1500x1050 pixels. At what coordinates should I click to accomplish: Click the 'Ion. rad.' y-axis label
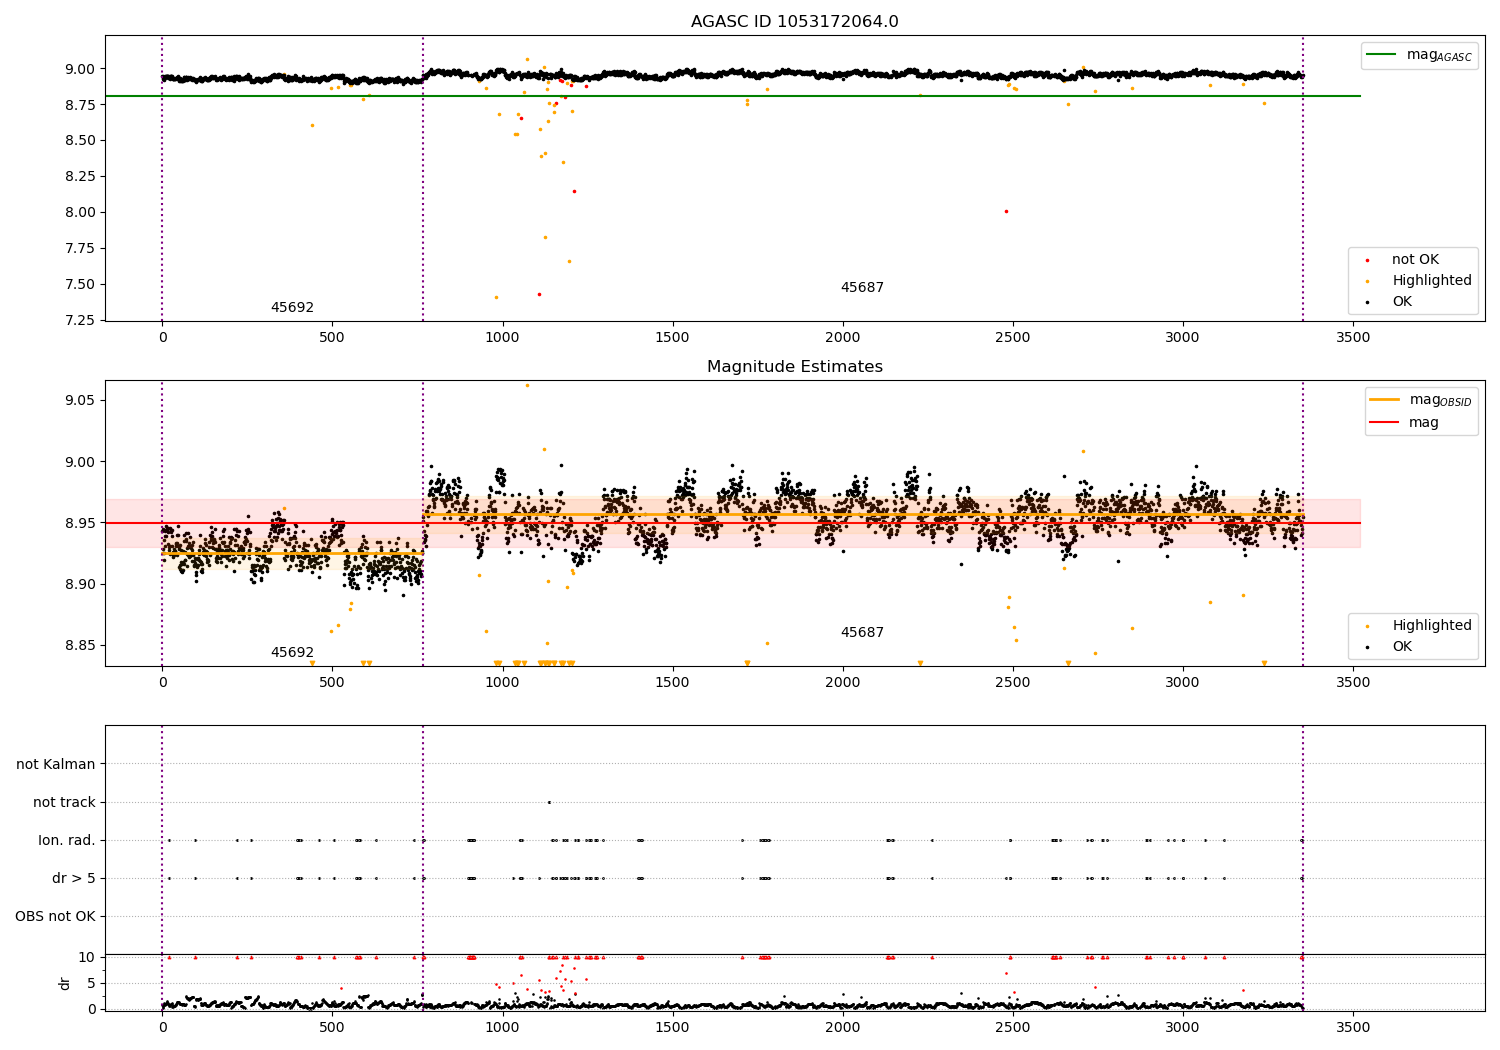click(67, 840)
